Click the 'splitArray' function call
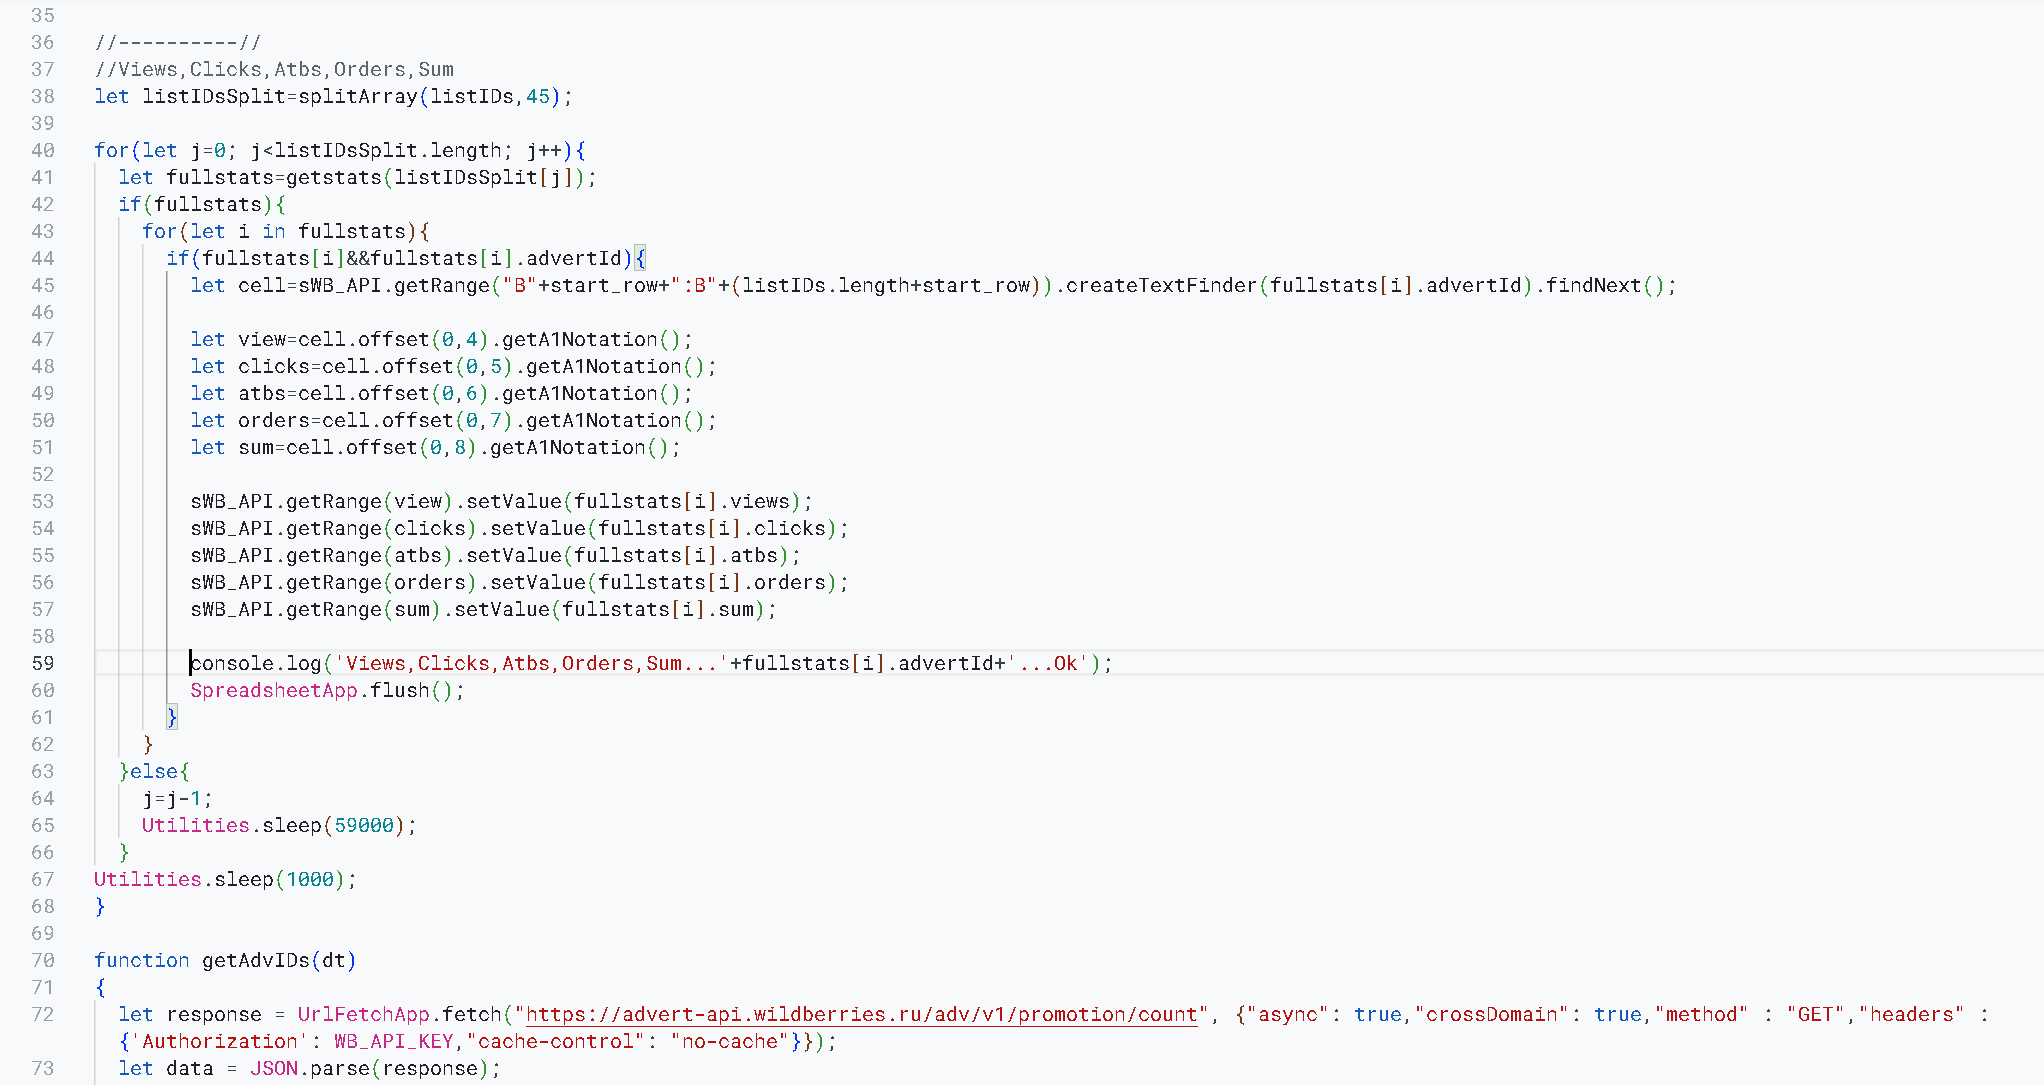 click(357, 96)
